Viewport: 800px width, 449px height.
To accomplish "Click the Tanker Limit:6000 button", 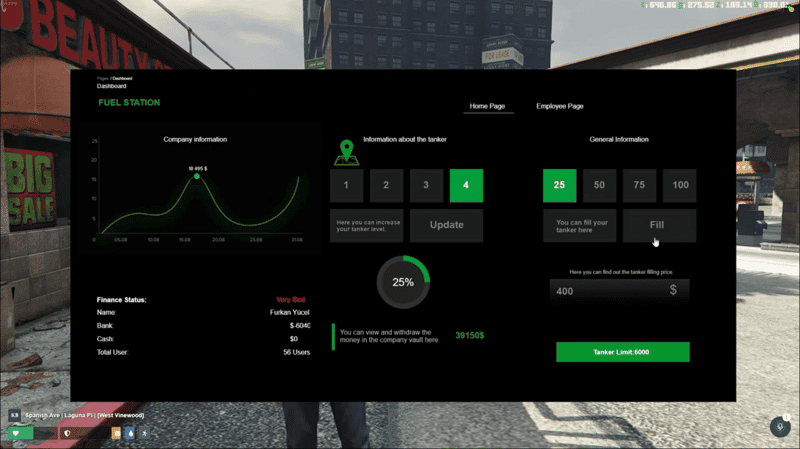I will [x=622, y=352].
